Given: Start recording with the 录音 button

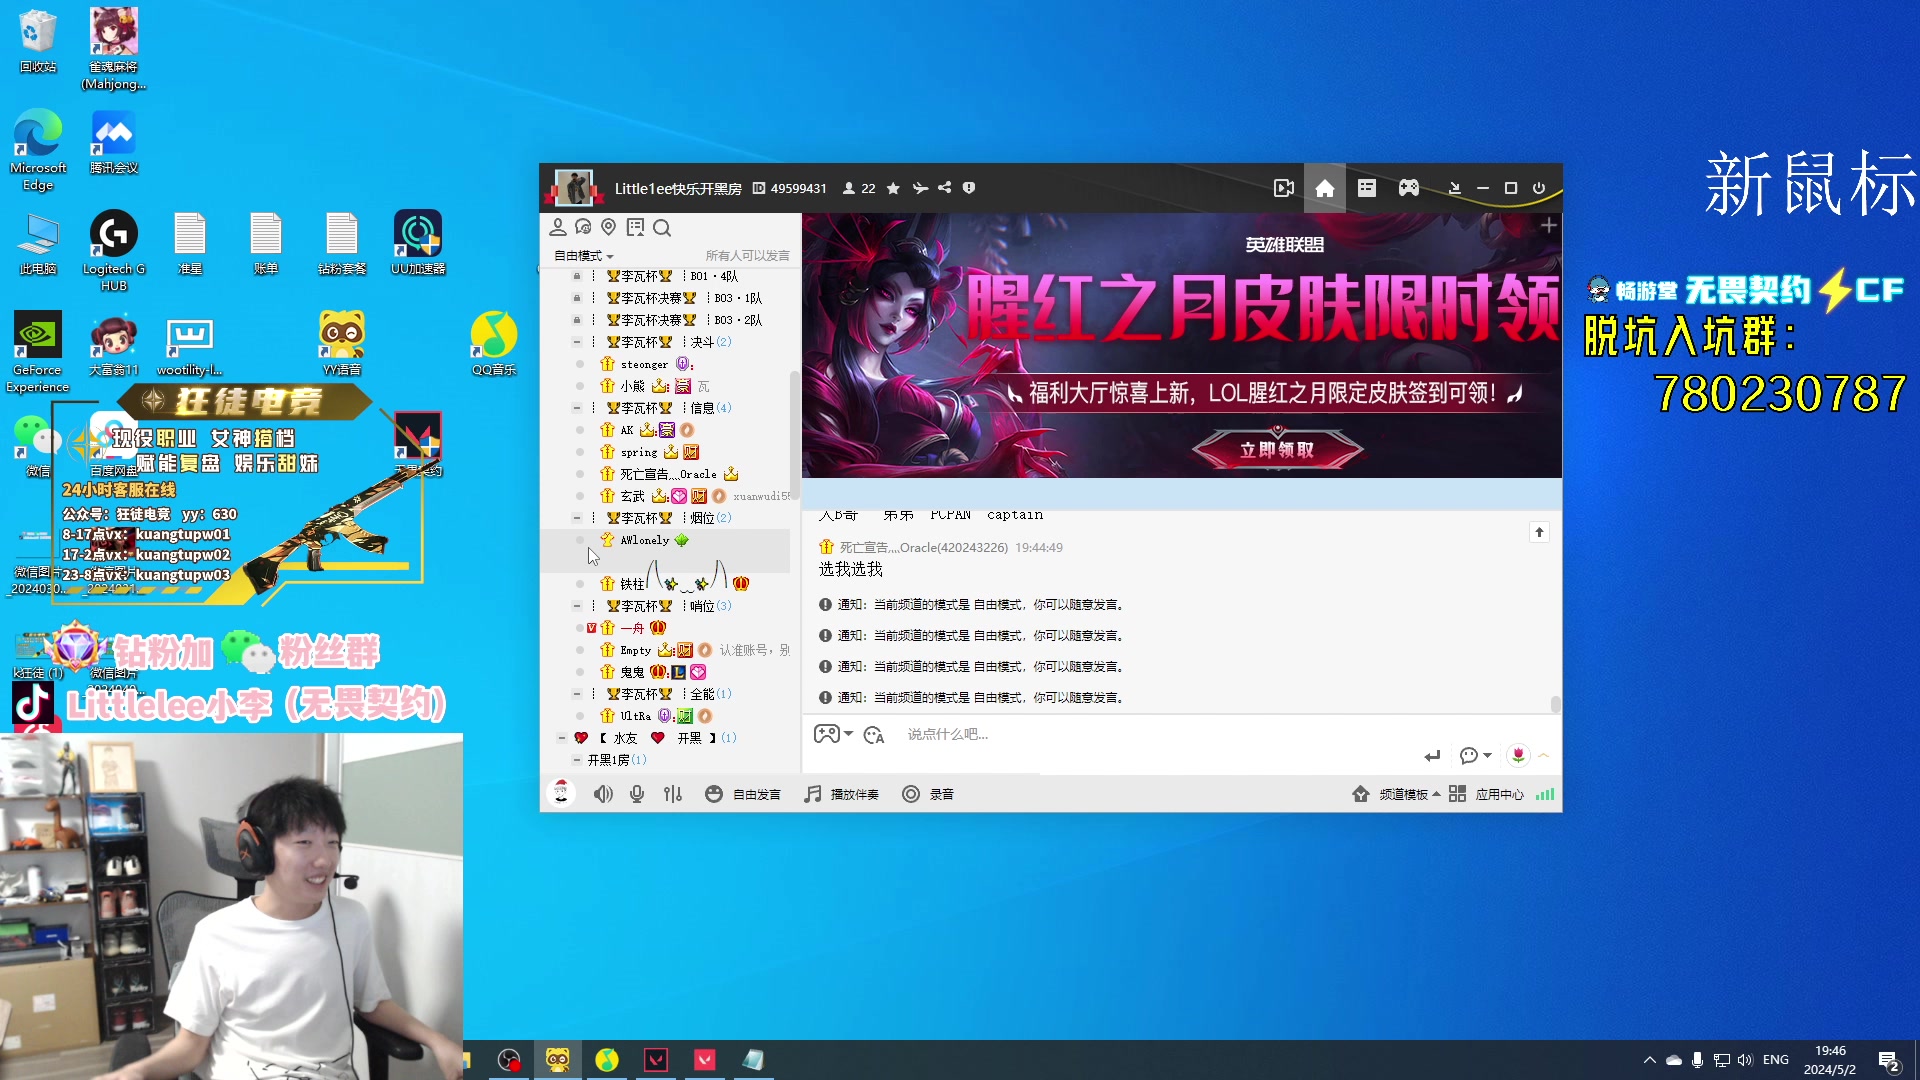Looking at the screenshot, I should [x=928, y=794].
